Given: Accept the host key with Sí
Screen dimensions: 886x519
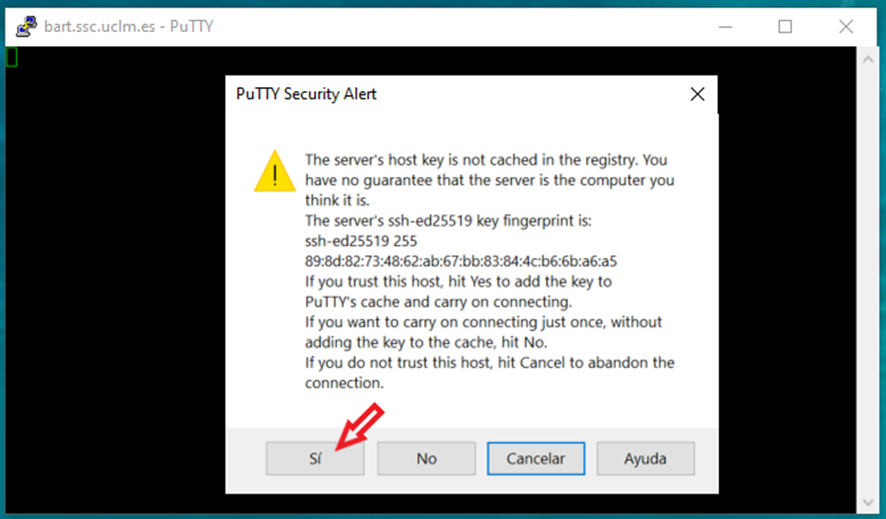Looking at the screenshot, I should pyautogui.click(x=315, y=459).
